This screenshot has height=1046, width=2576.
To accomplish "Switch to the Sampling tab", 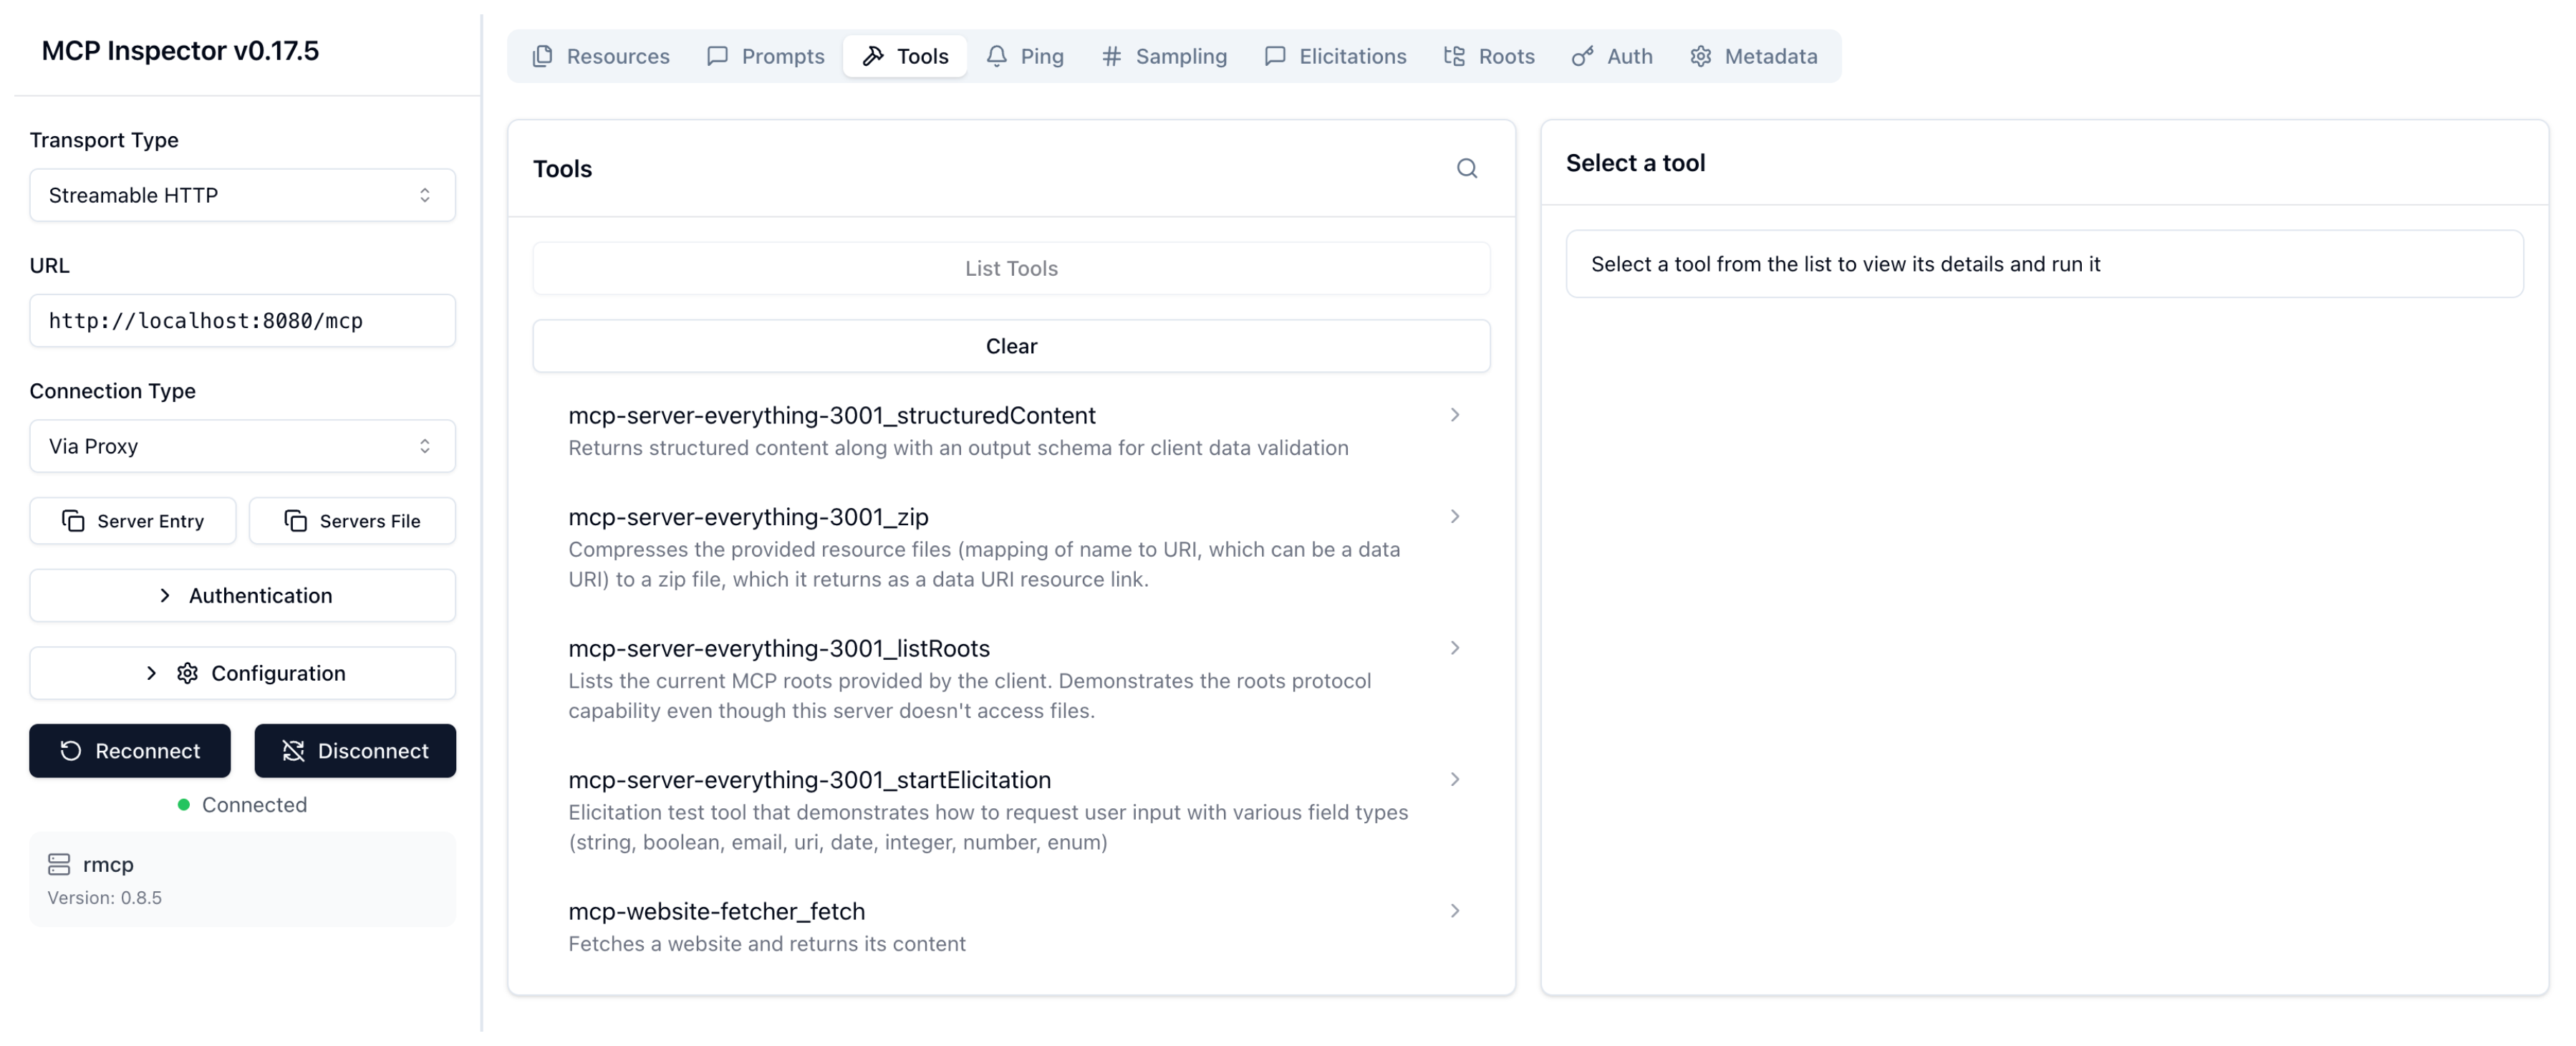I will [1164, 56].
